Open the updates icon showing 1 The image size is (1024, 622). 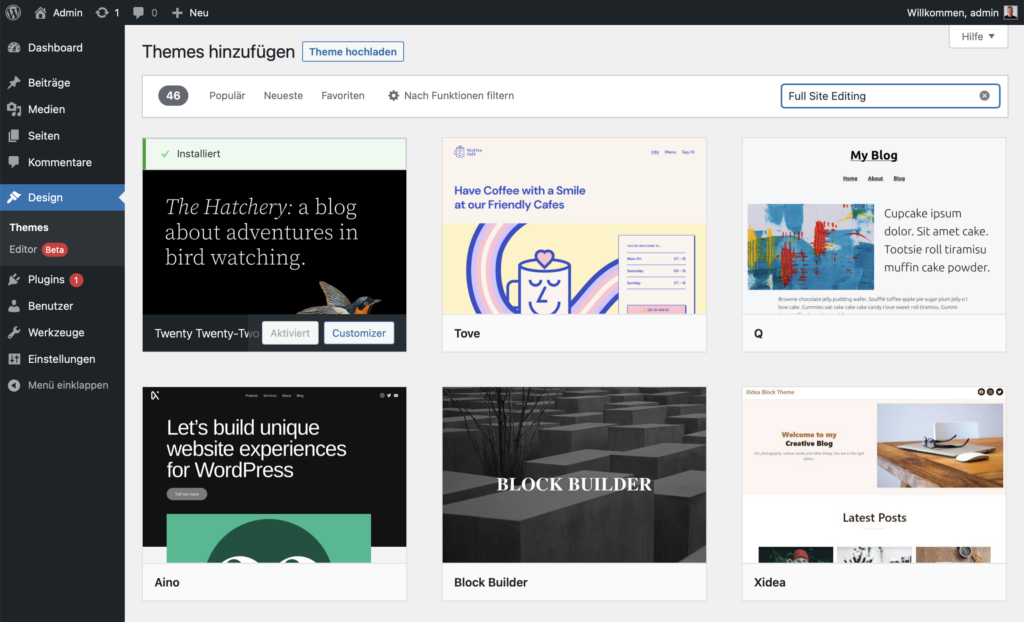click(x=102, y=12)
